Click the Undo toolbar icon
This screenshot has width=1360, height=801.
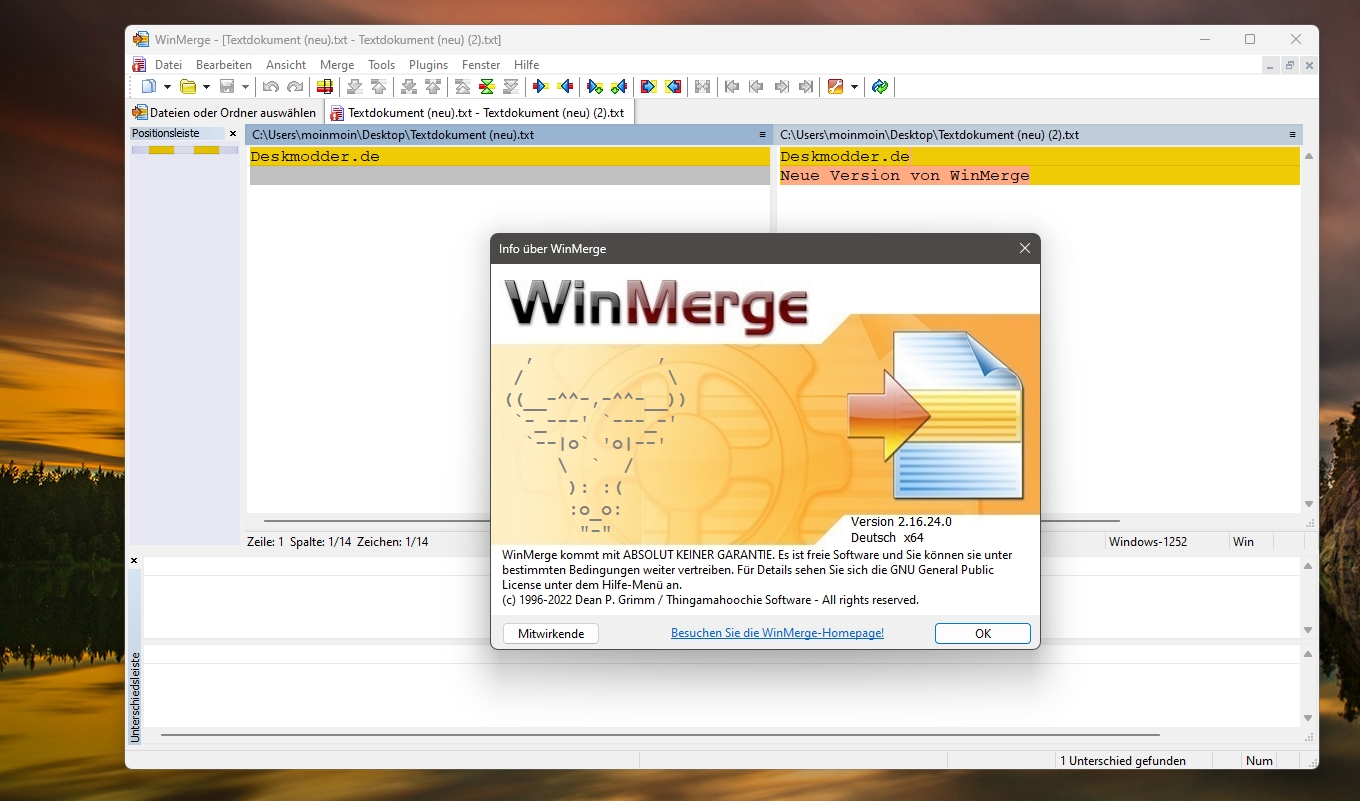click(270, 87)
